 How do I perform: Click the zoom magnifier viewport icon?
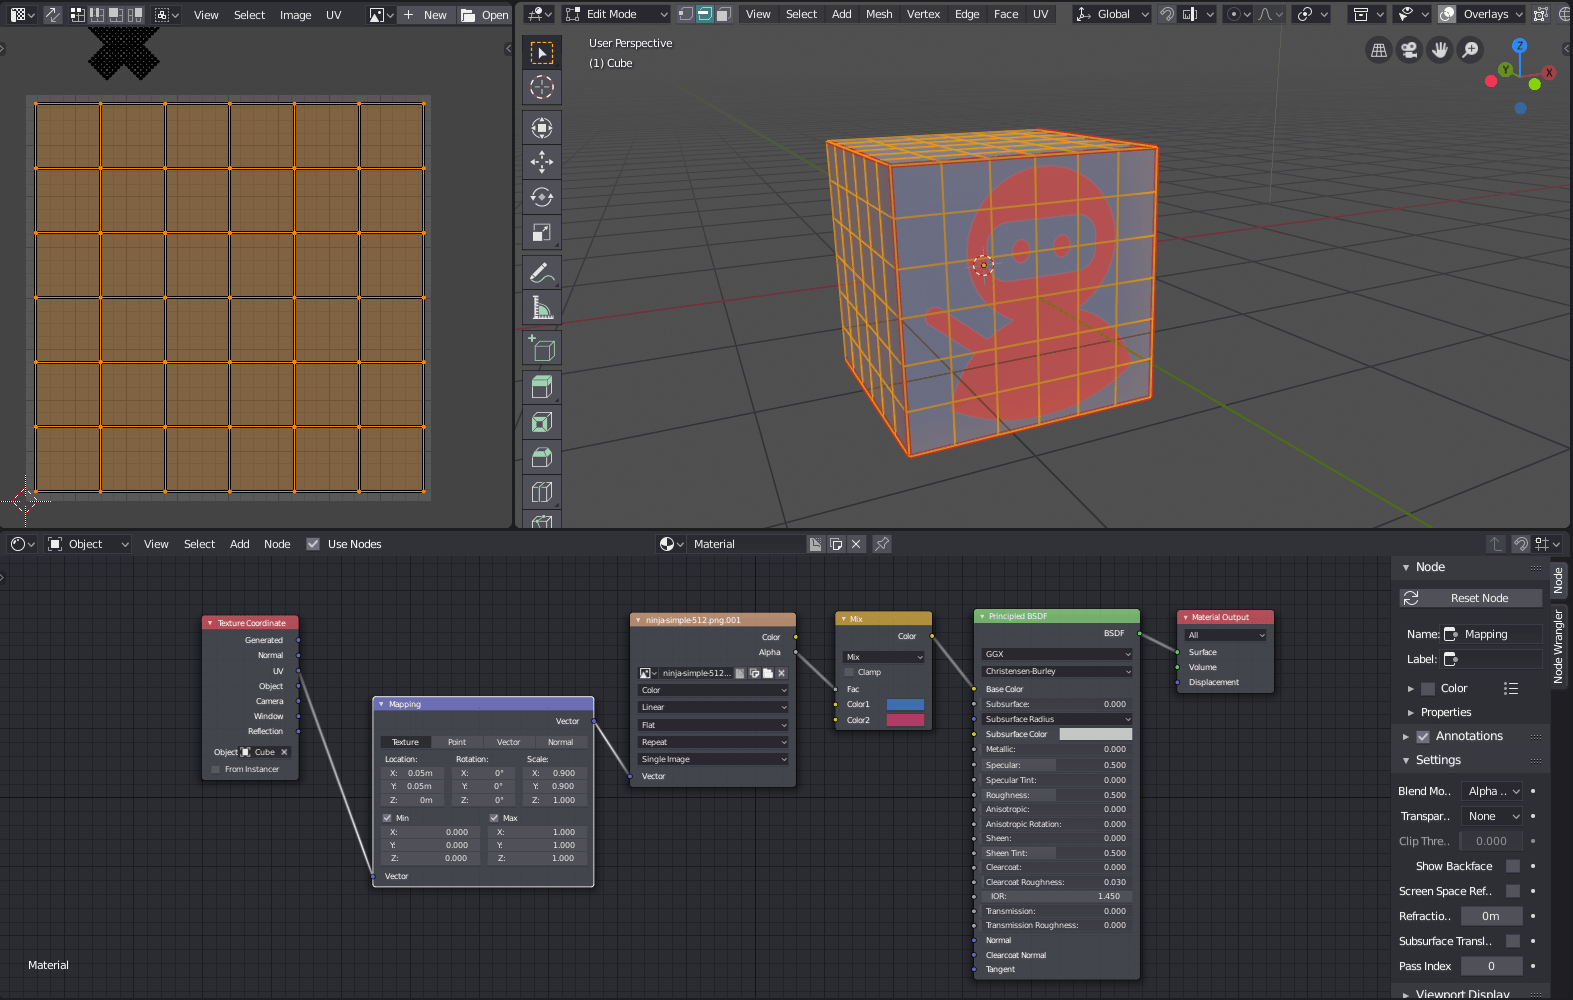pyautogui.click(x=1470, y=50)
